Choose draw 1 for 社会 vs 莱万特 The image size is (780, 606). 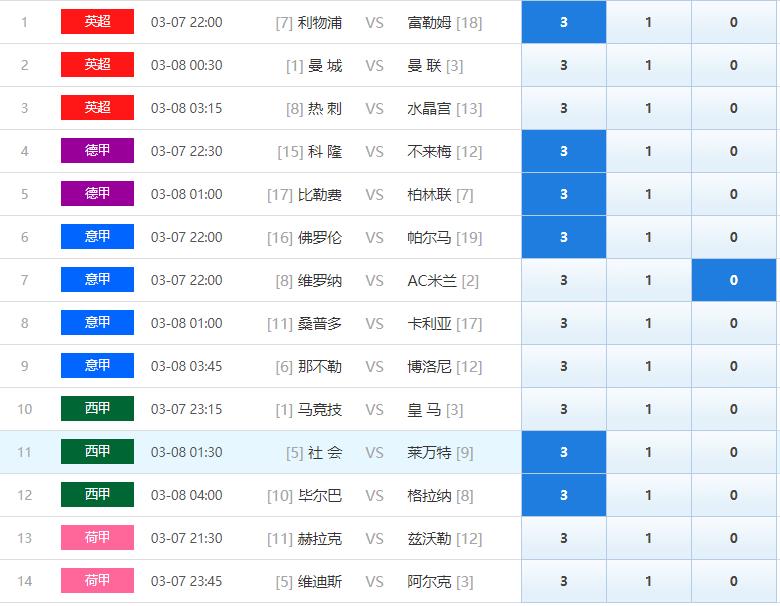point(649,452)
